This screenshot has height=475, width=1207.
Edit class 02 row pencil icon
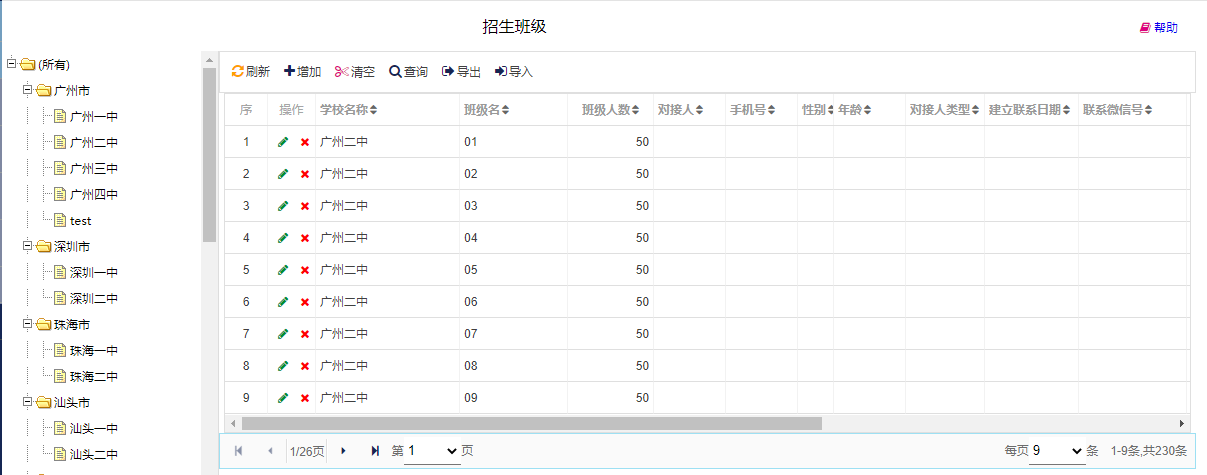coord(283,174)
